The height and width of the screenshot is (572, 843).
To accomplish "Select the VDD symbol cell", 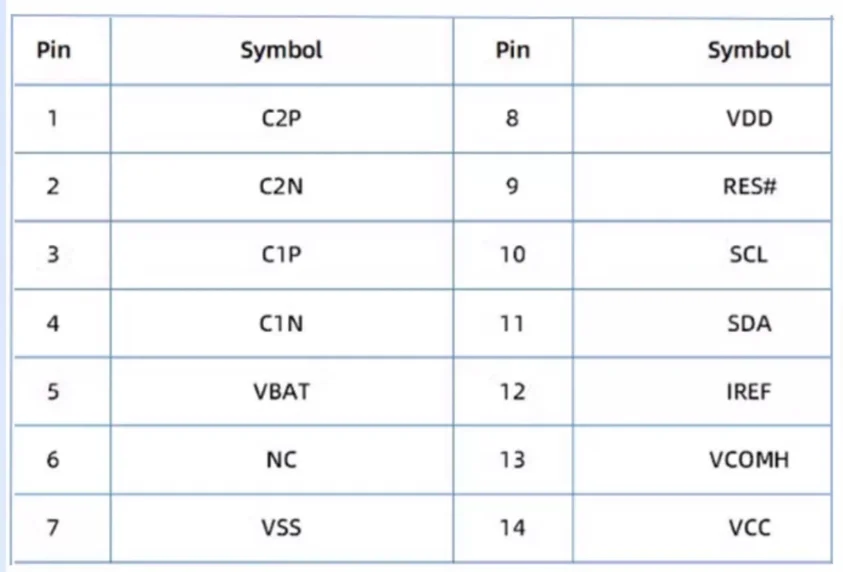I will point(702,118).
